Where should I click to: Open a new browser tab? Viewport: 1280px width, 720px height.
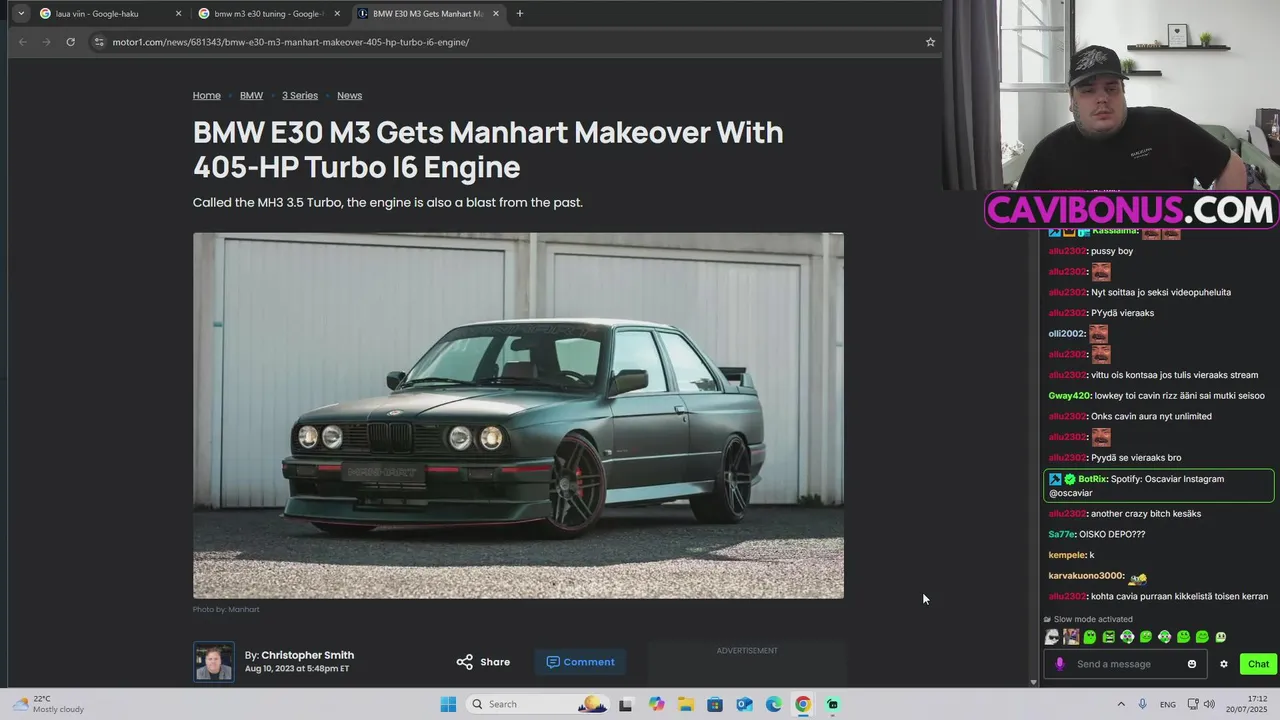(x=520, y=14)
